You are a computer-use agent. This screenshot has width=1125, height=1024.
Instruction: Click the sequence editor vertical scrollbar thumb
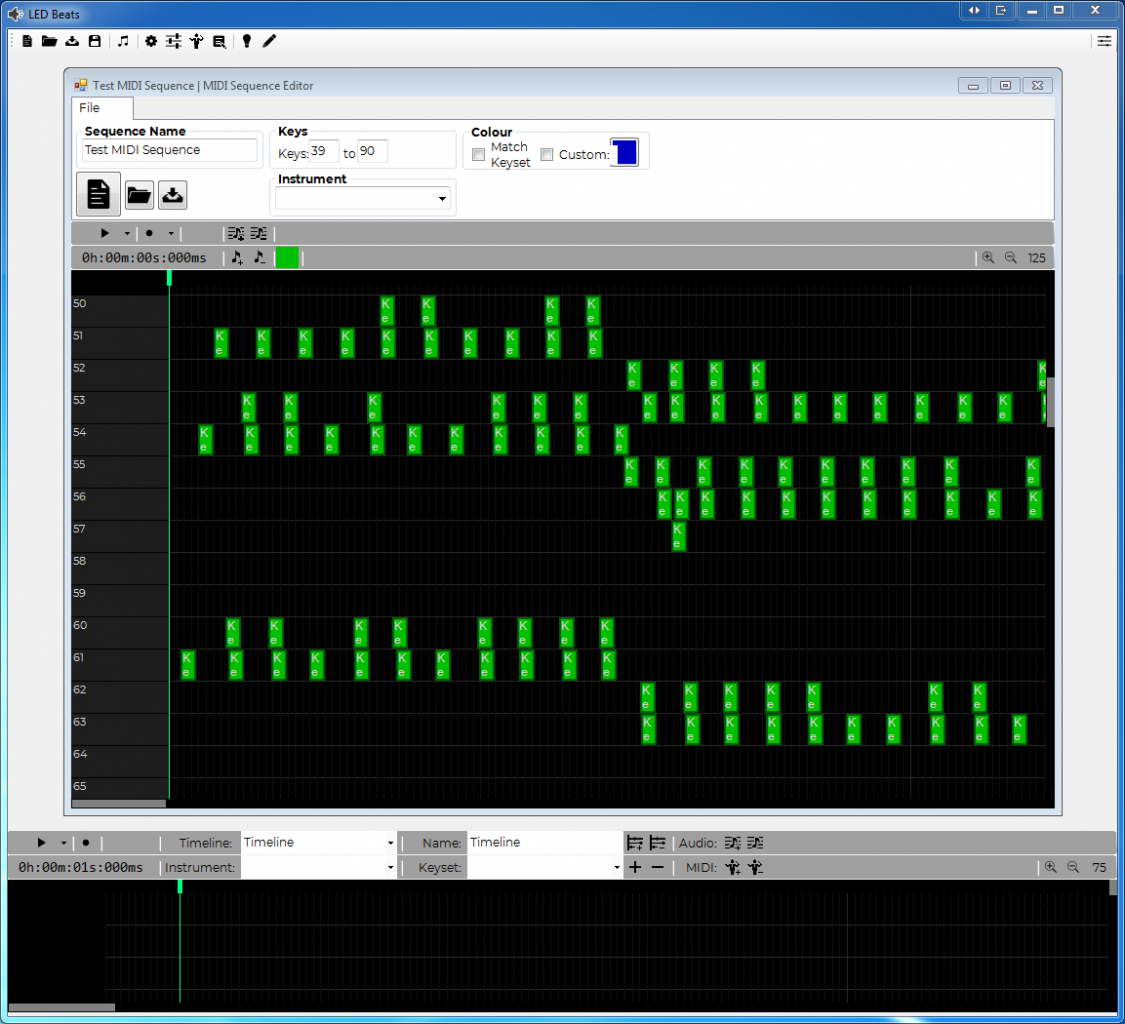[x=1051, y=402]
